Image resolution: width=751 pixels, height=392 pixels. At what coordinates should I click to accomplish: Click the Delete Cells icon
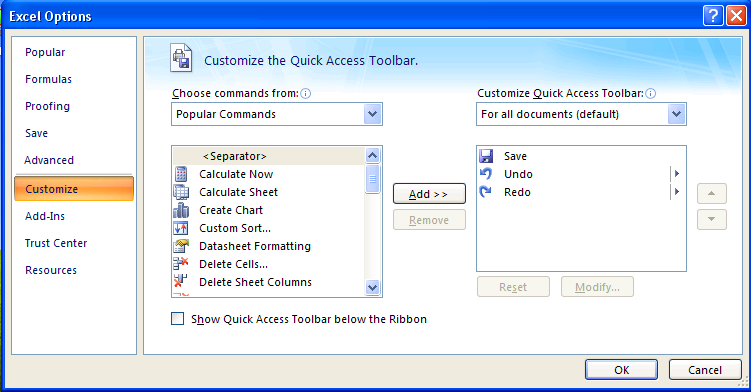(x=181, y=264)
